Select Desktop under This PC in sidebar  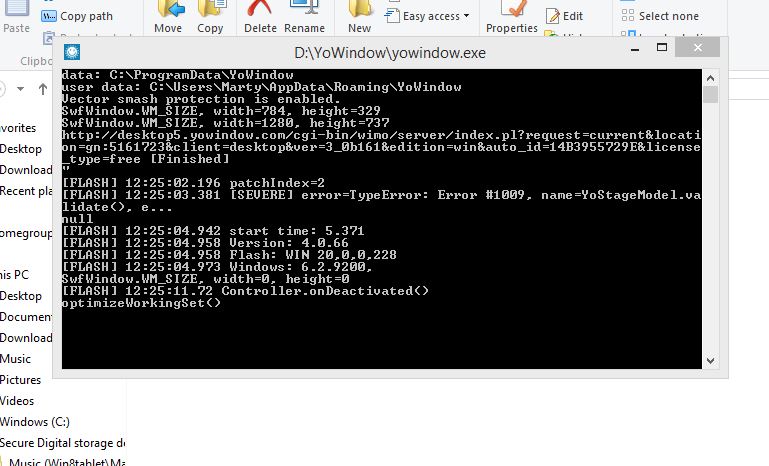tap(21, 296)
